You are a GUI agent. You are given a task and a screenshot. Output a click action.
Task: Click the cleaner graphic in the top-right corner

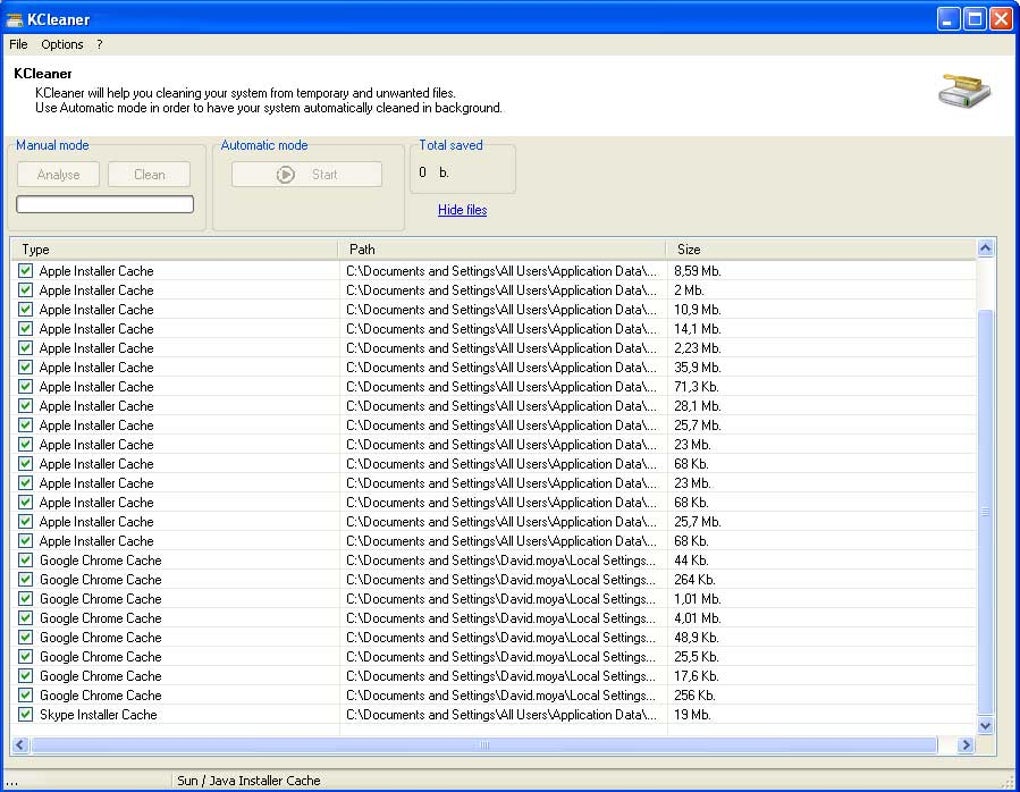(x=963, y=92)
